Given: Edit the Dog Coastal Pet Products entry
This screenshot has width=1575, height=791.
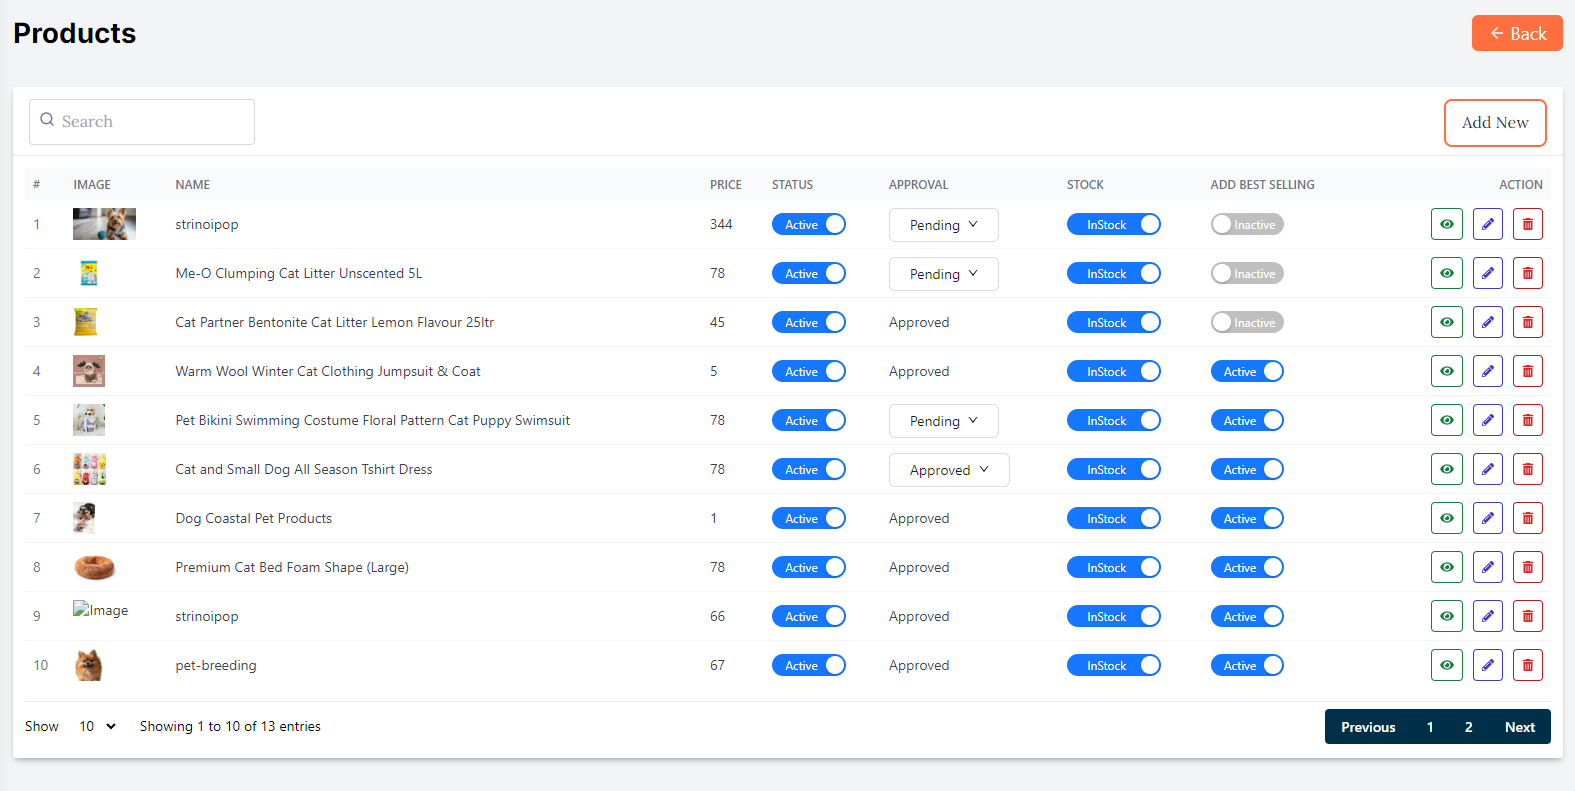Looking at the screenshot, I should pyautogui.click(x=1487, y=518).
